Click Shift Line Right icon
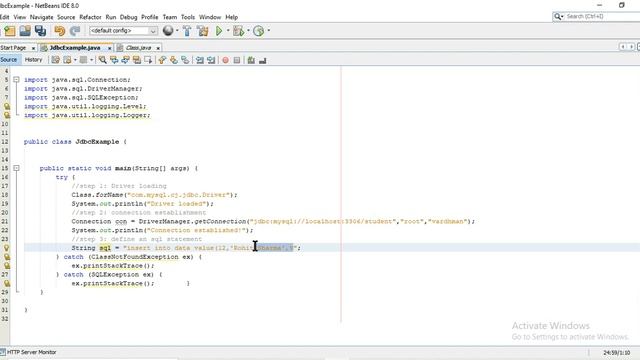640x360 pixels. [211, 60]
